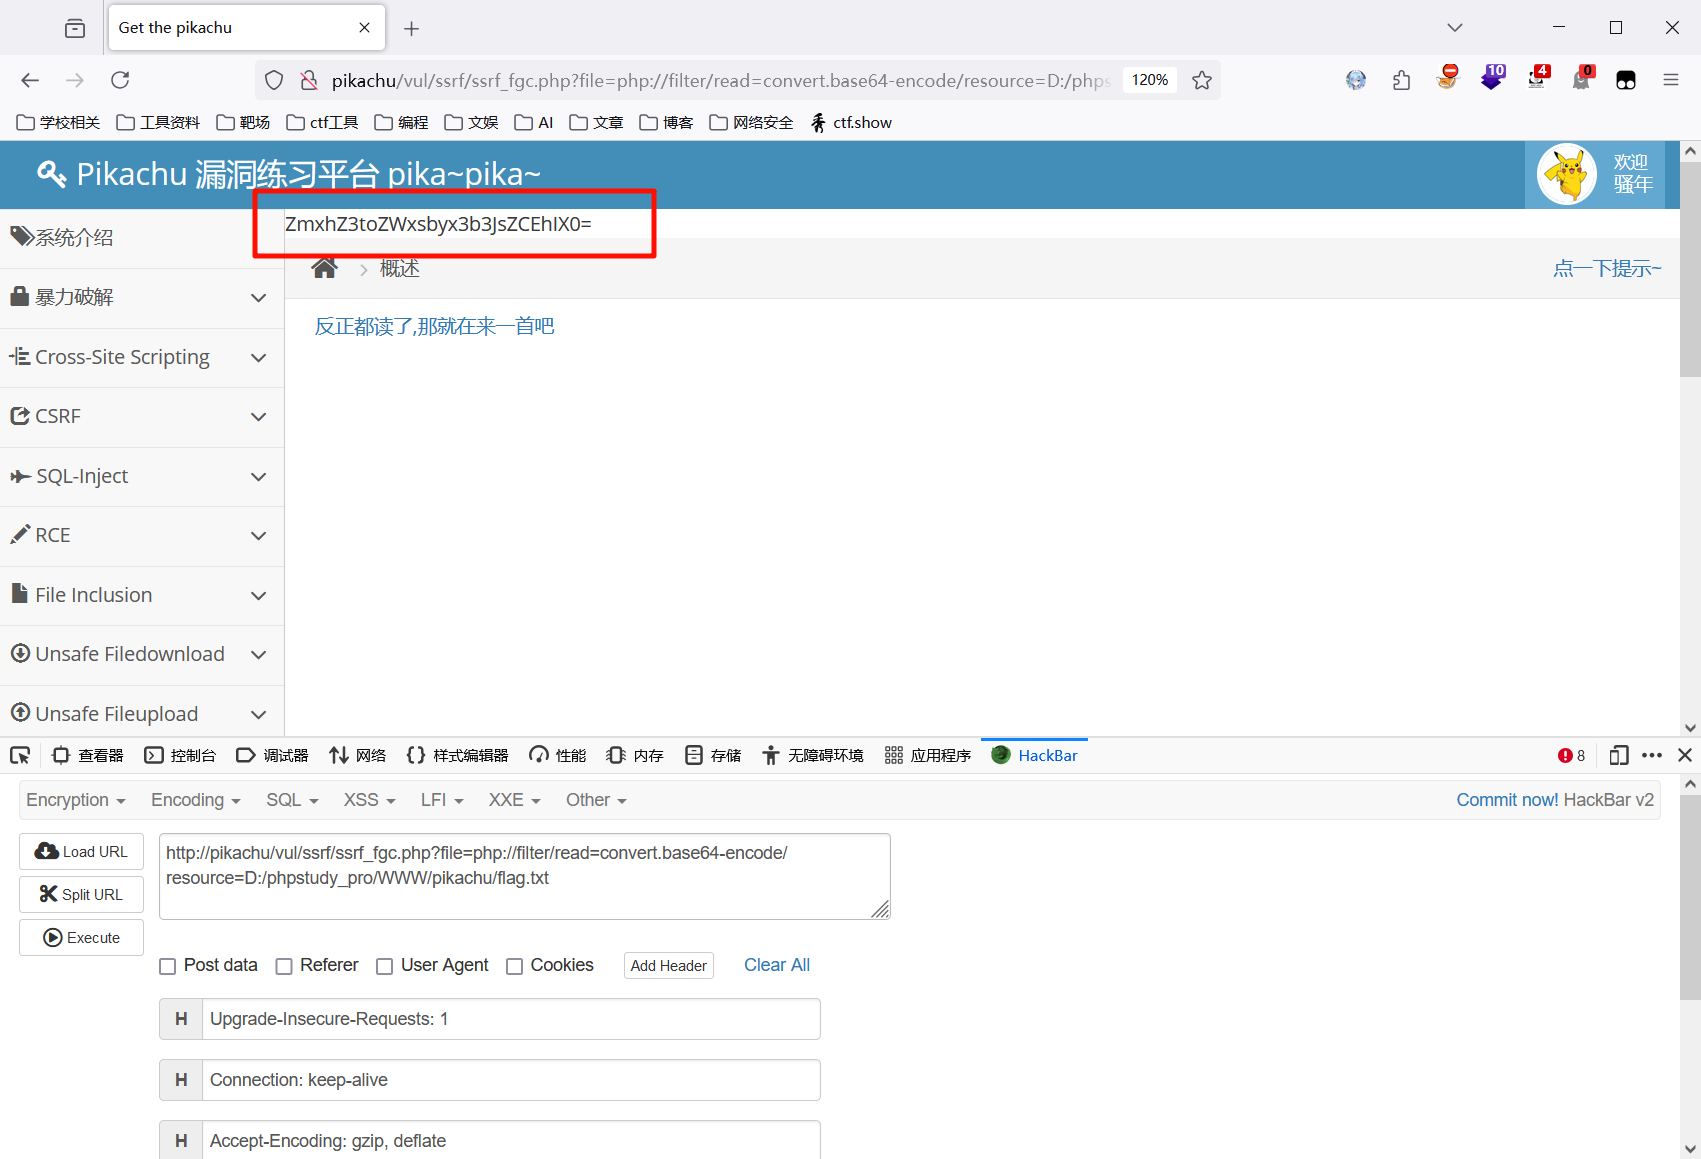The width and height of the screenshot is (1701, 1159).
Task: Close the 'Get the pikachu' tab
Action: coord(364,27)
